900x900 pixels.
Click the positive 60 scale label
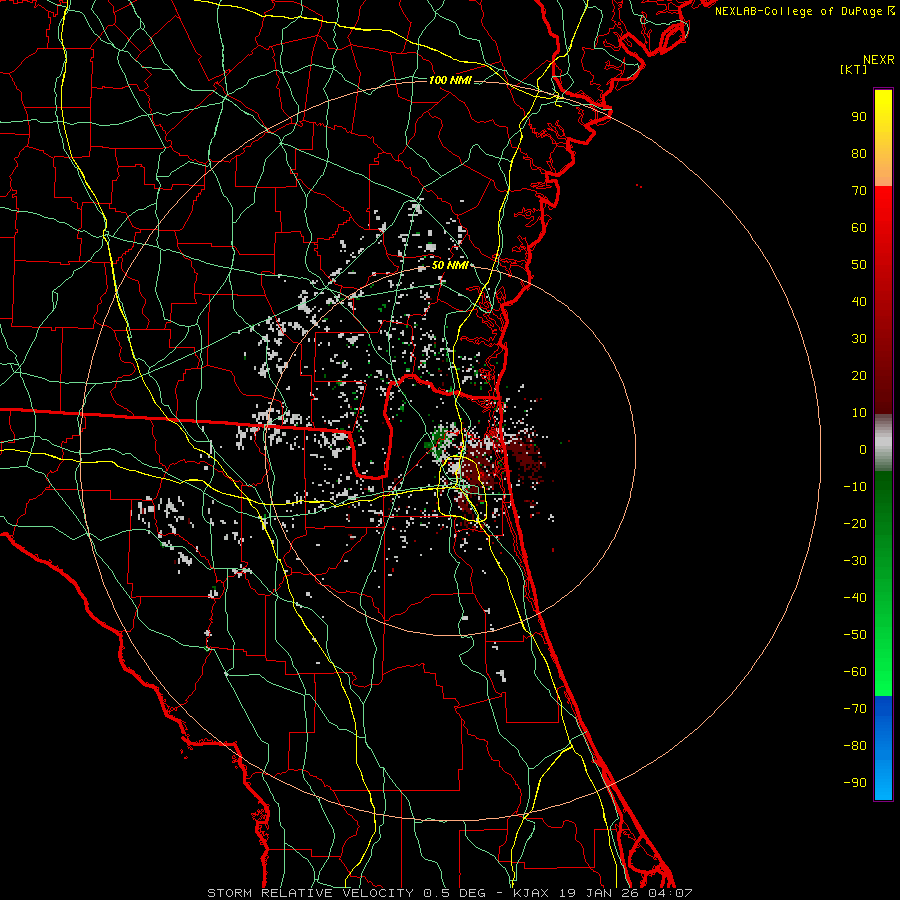[x=859, y=227]
